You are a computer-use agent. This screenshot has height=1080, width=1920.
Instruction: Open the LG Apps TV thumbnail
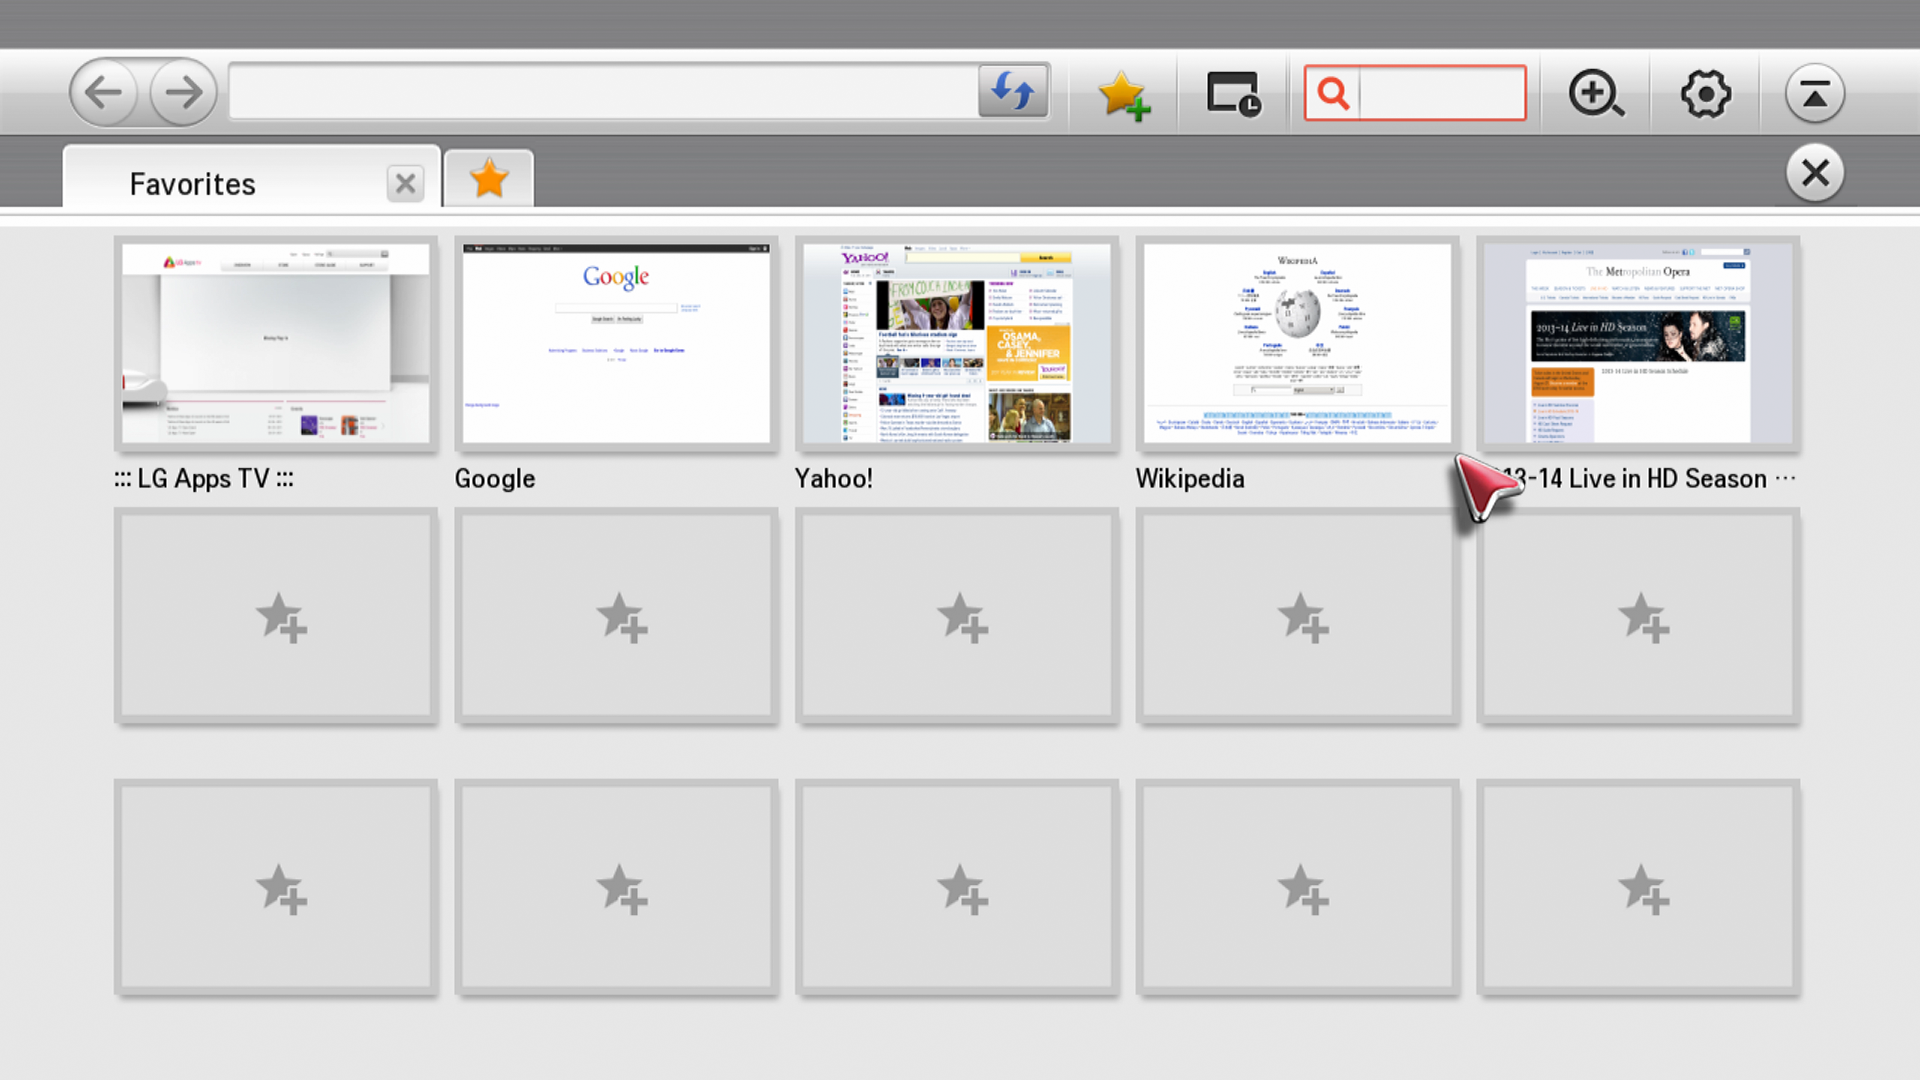pos(276,344)
